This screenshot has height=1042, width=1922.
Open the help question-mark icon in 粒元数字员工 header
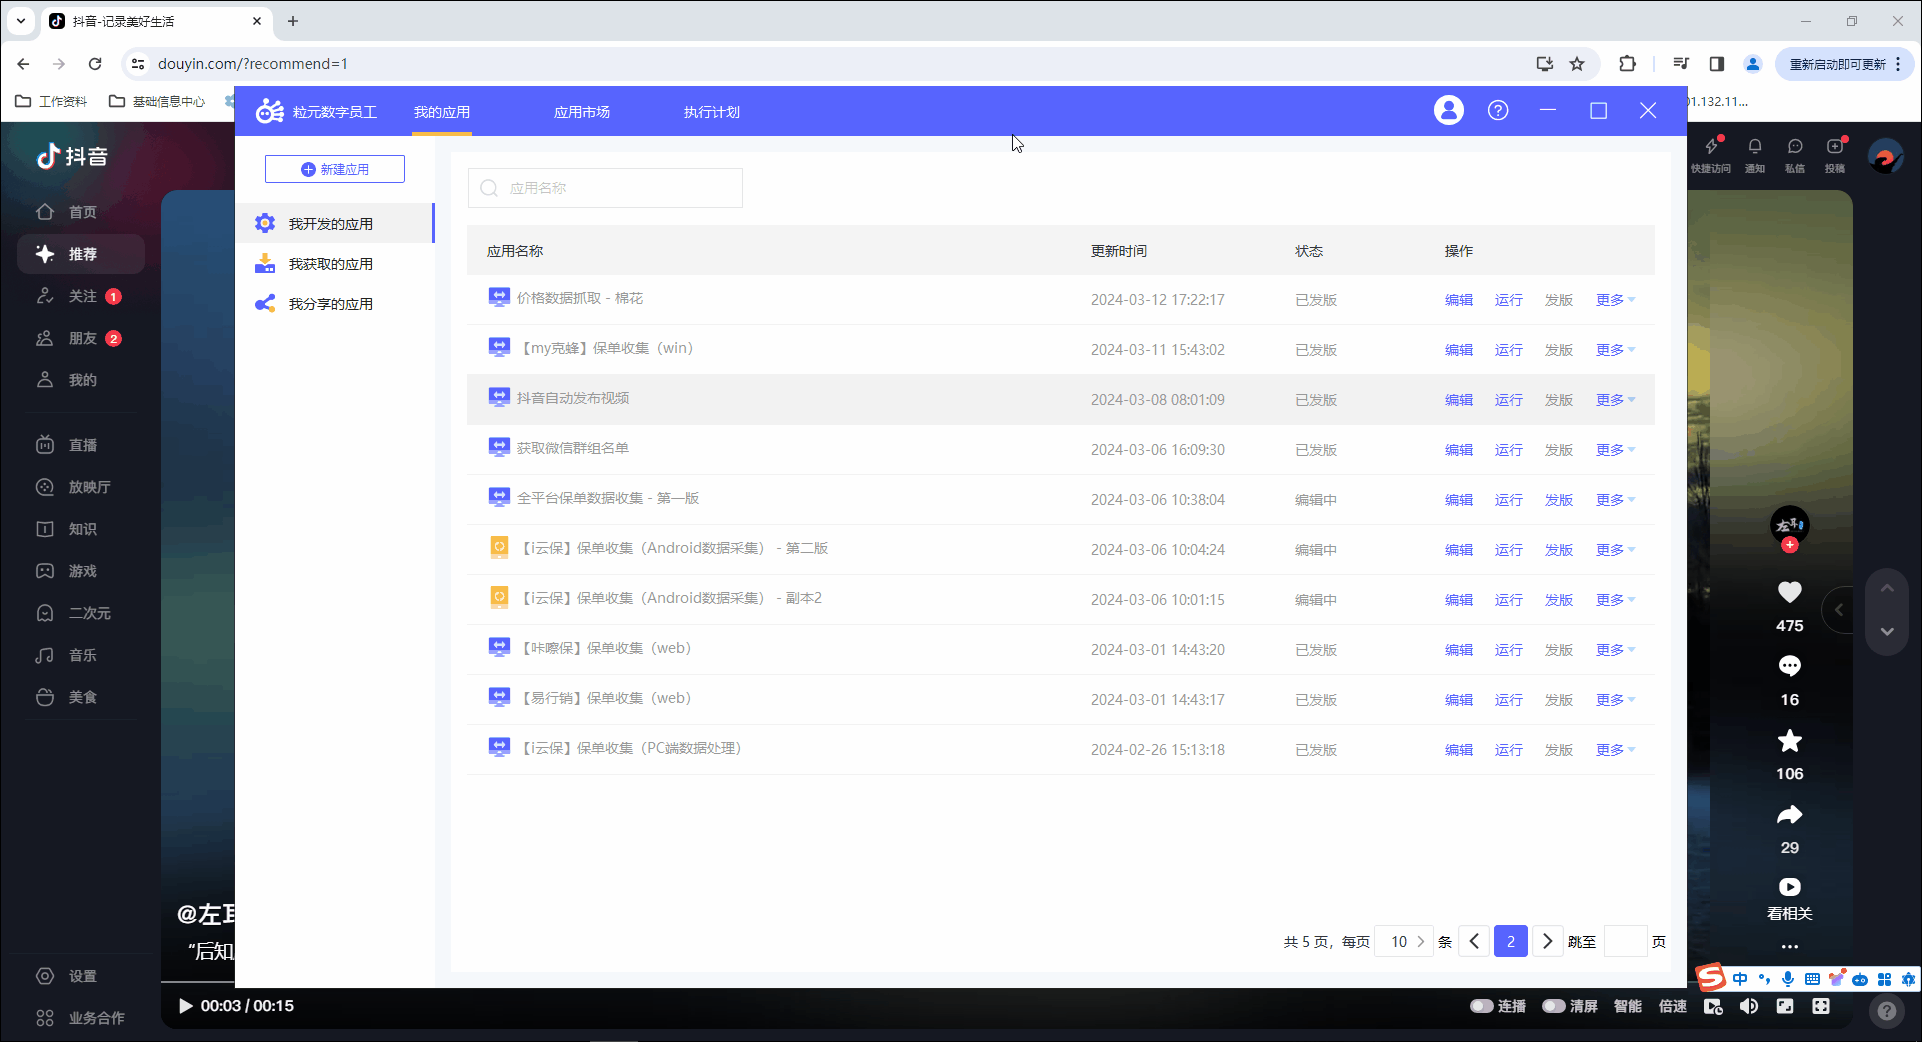(x=1498, y=111)
